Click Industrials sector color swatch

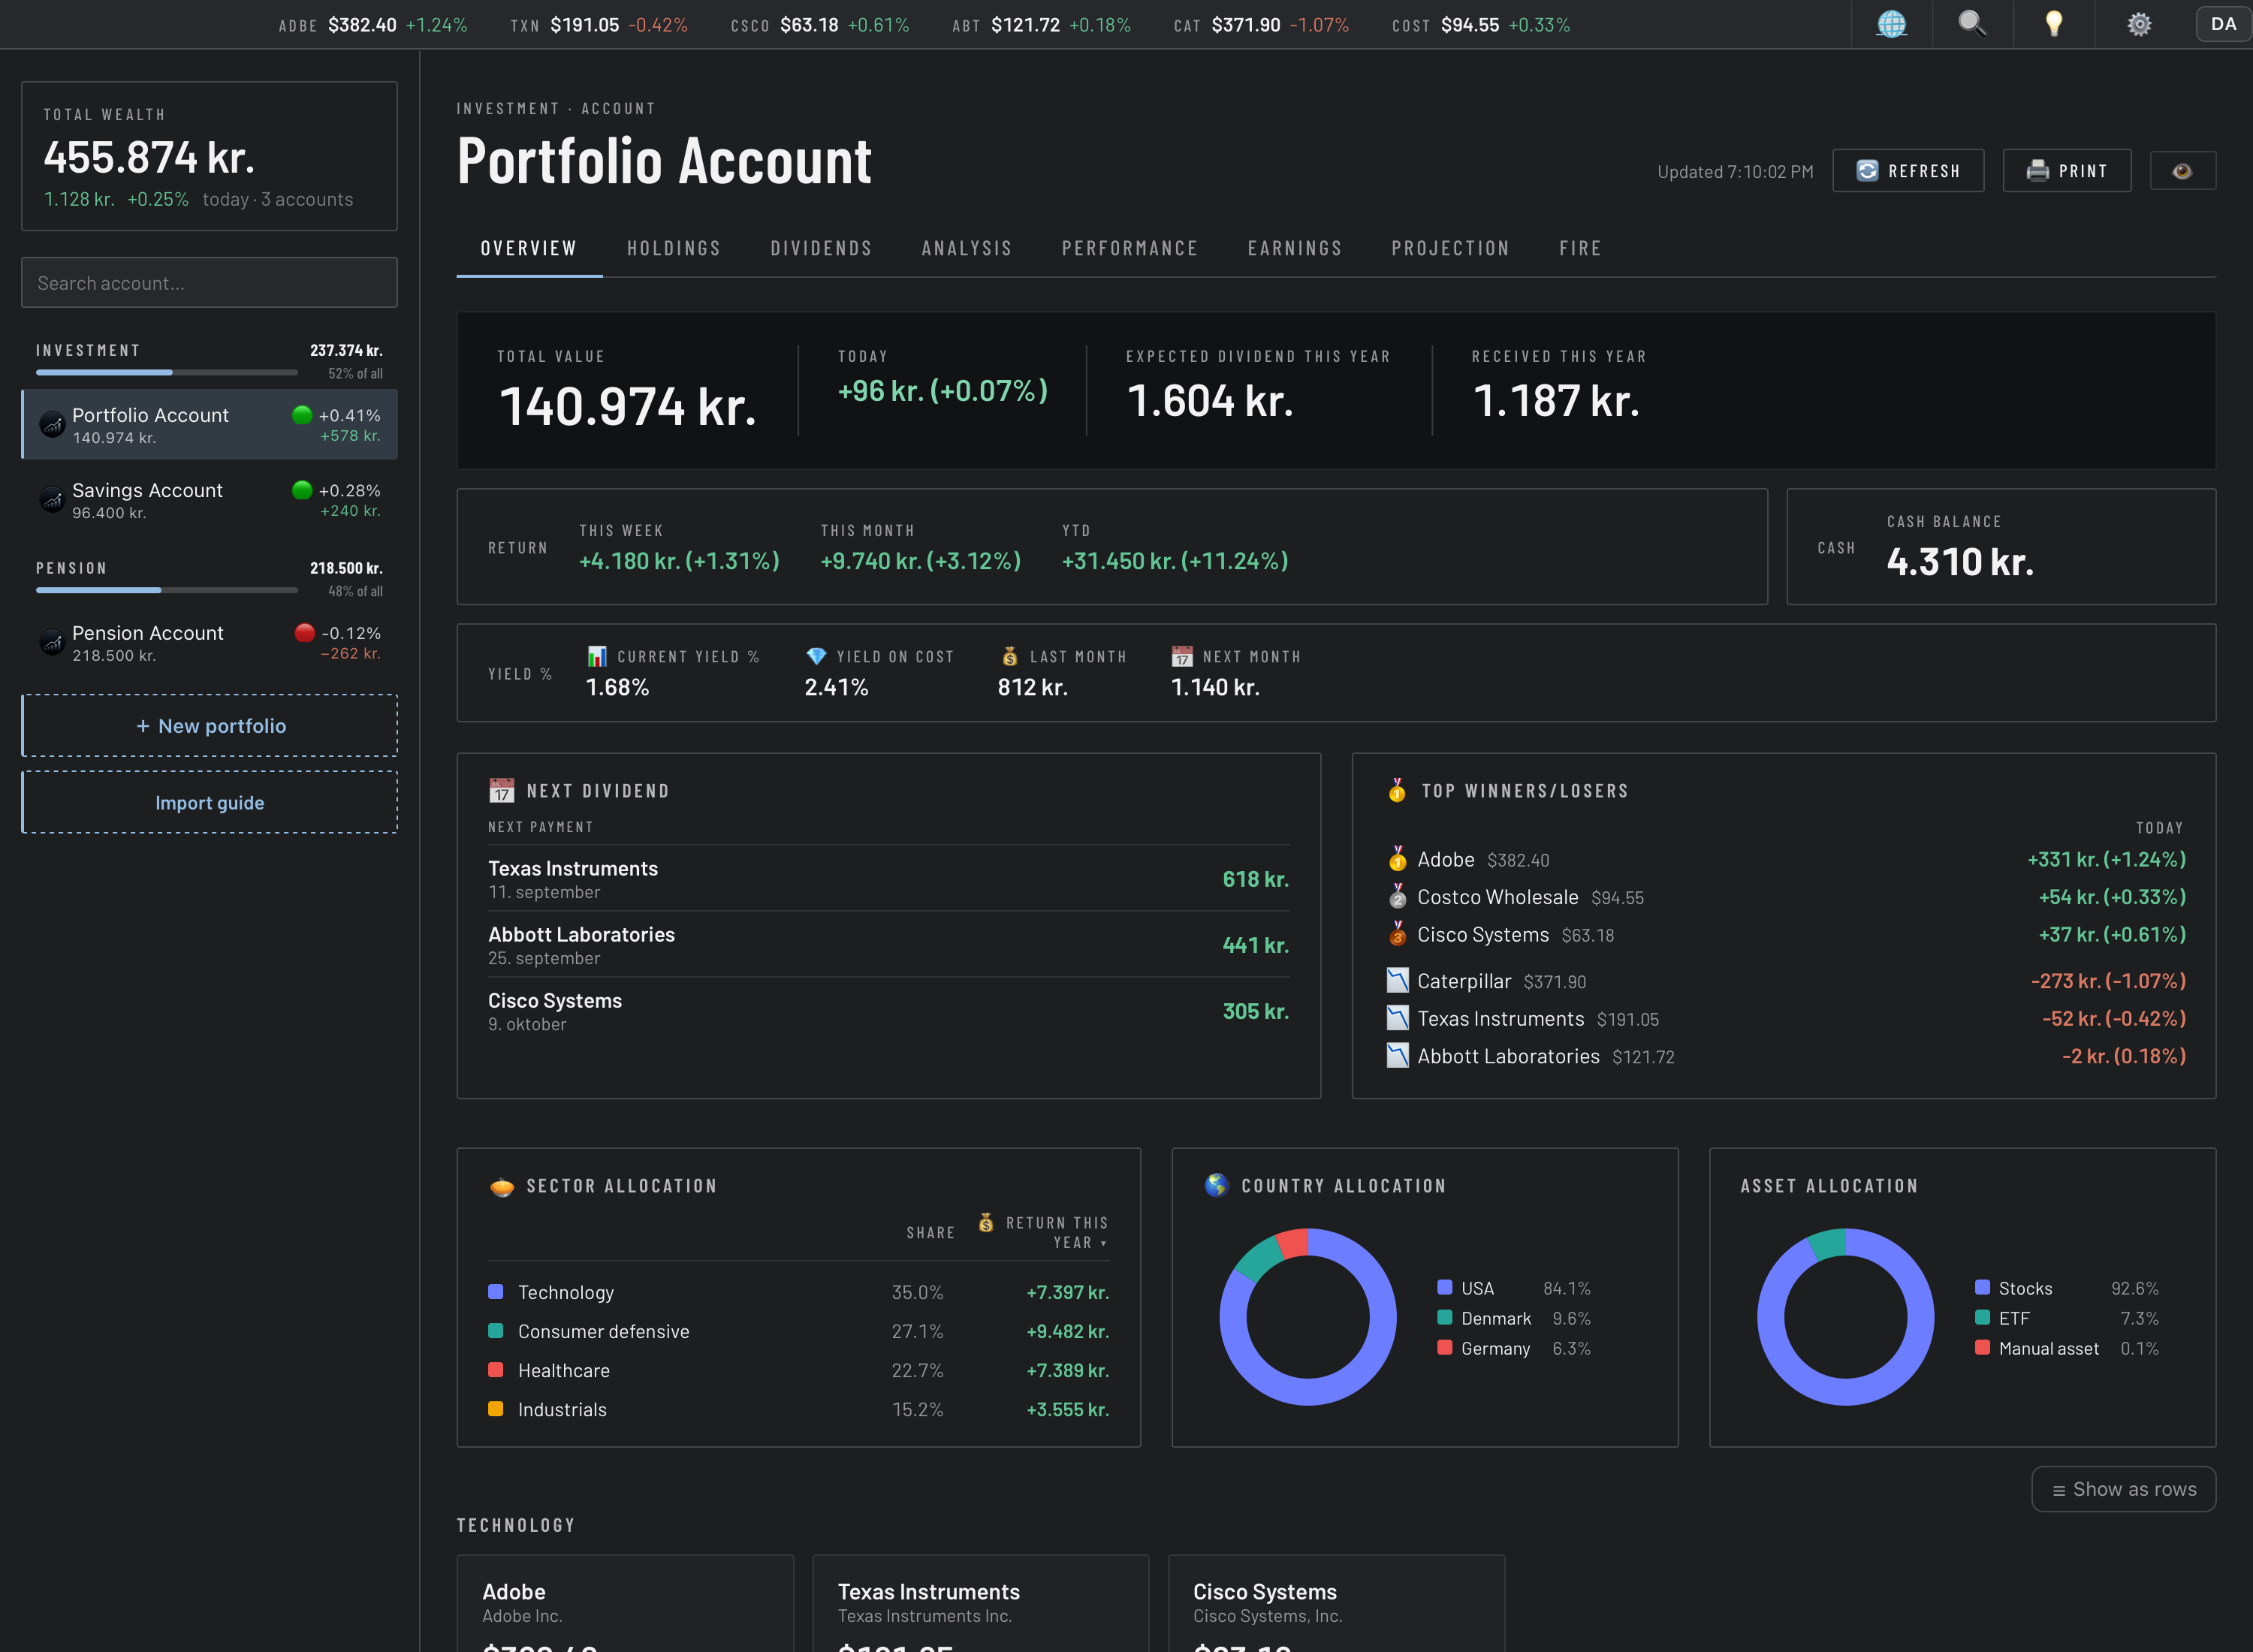495,1409
